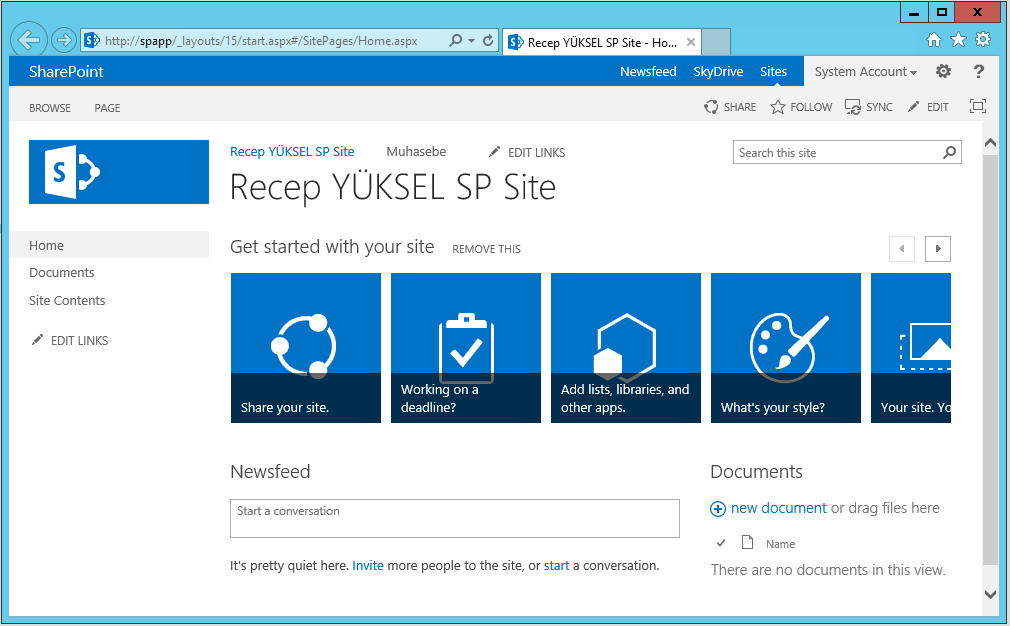Open the SharePoint Settings gear
The width and height of the screenshot is (1010, 626).
[944, 71]
